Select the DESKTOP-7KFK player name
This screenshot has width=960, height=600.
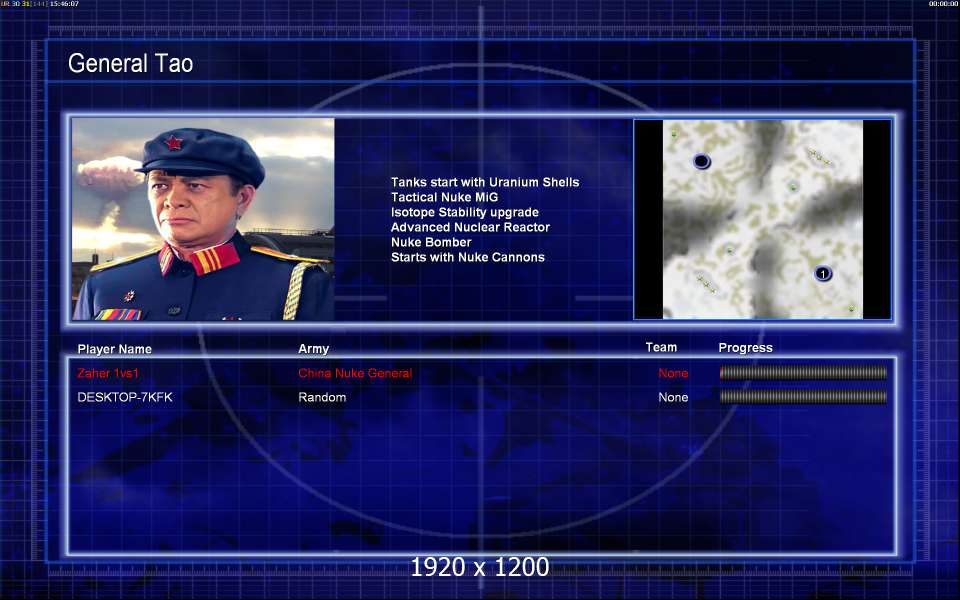tap(125, 397)
